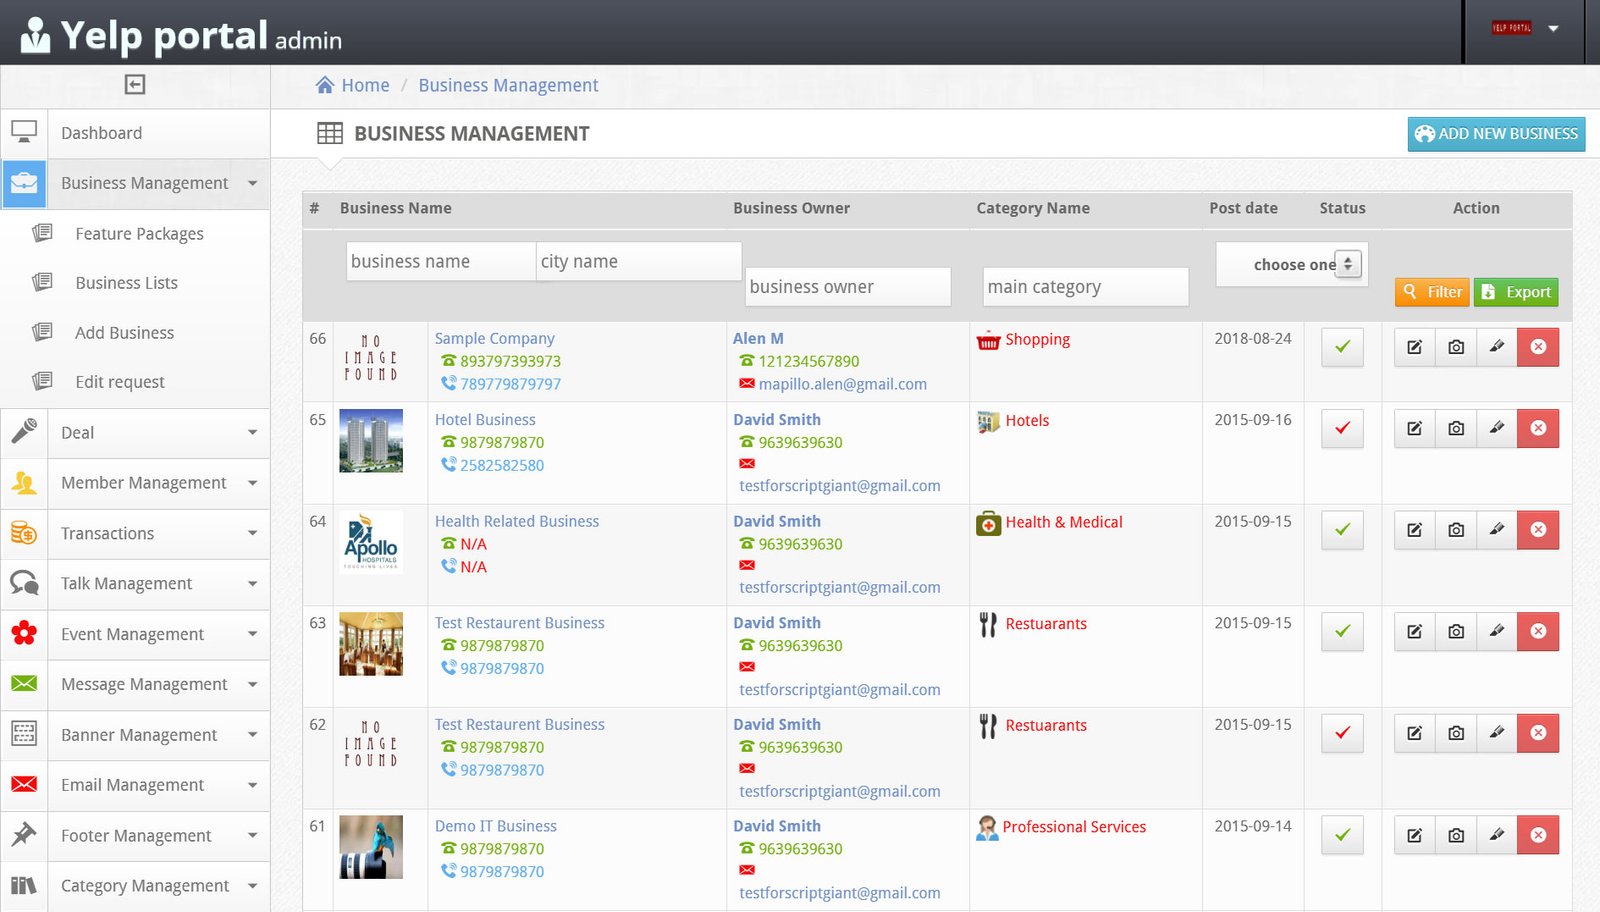Click the Footer Management pin icon
This screenshot has height=912, width=1600.
[24, 835]
